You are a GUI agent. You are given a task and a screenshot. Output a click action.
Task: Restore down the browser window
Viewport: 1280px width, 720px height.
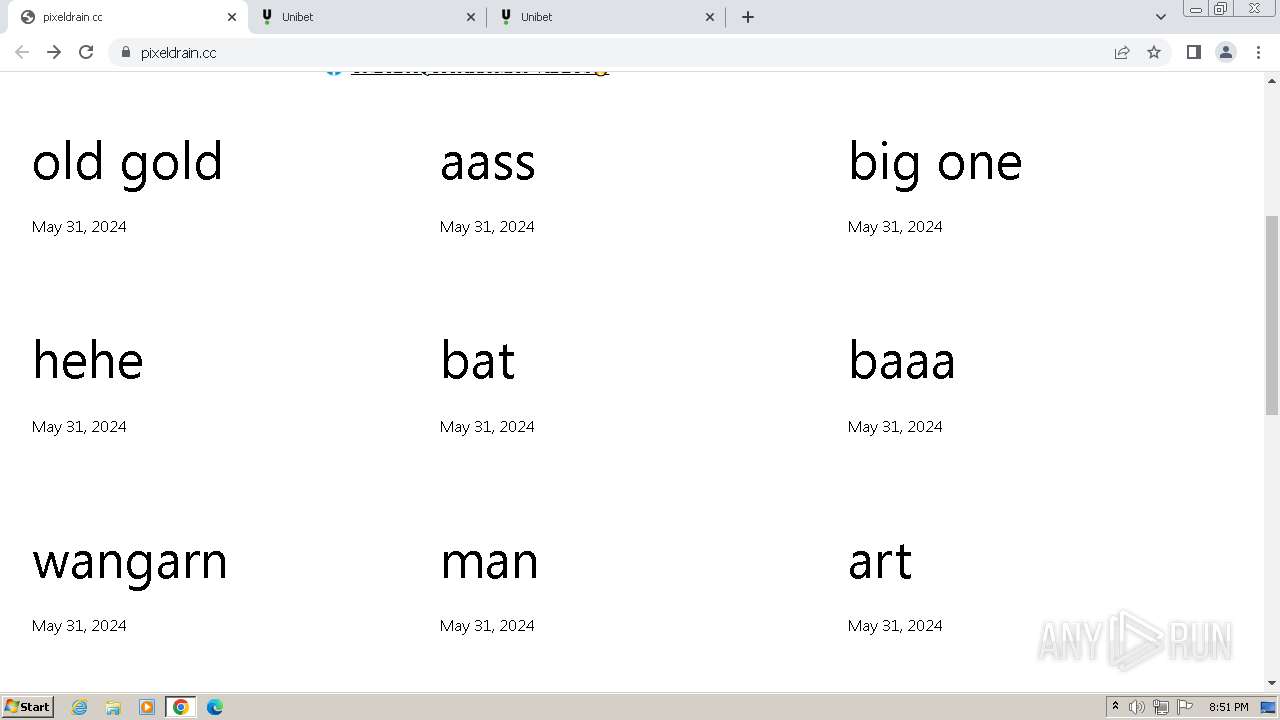(x=1221, y=9)
